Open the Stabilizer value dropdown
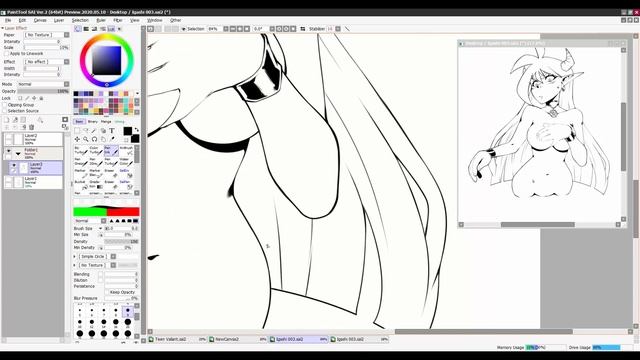Screen dimensions: 640x360 pos(338,29)
